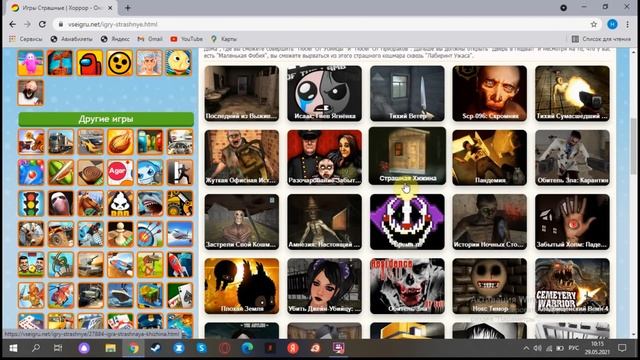Open the Забытый Холм hand-with-eye thumbnail
The image size is (640, 360).
coord(572,222)
